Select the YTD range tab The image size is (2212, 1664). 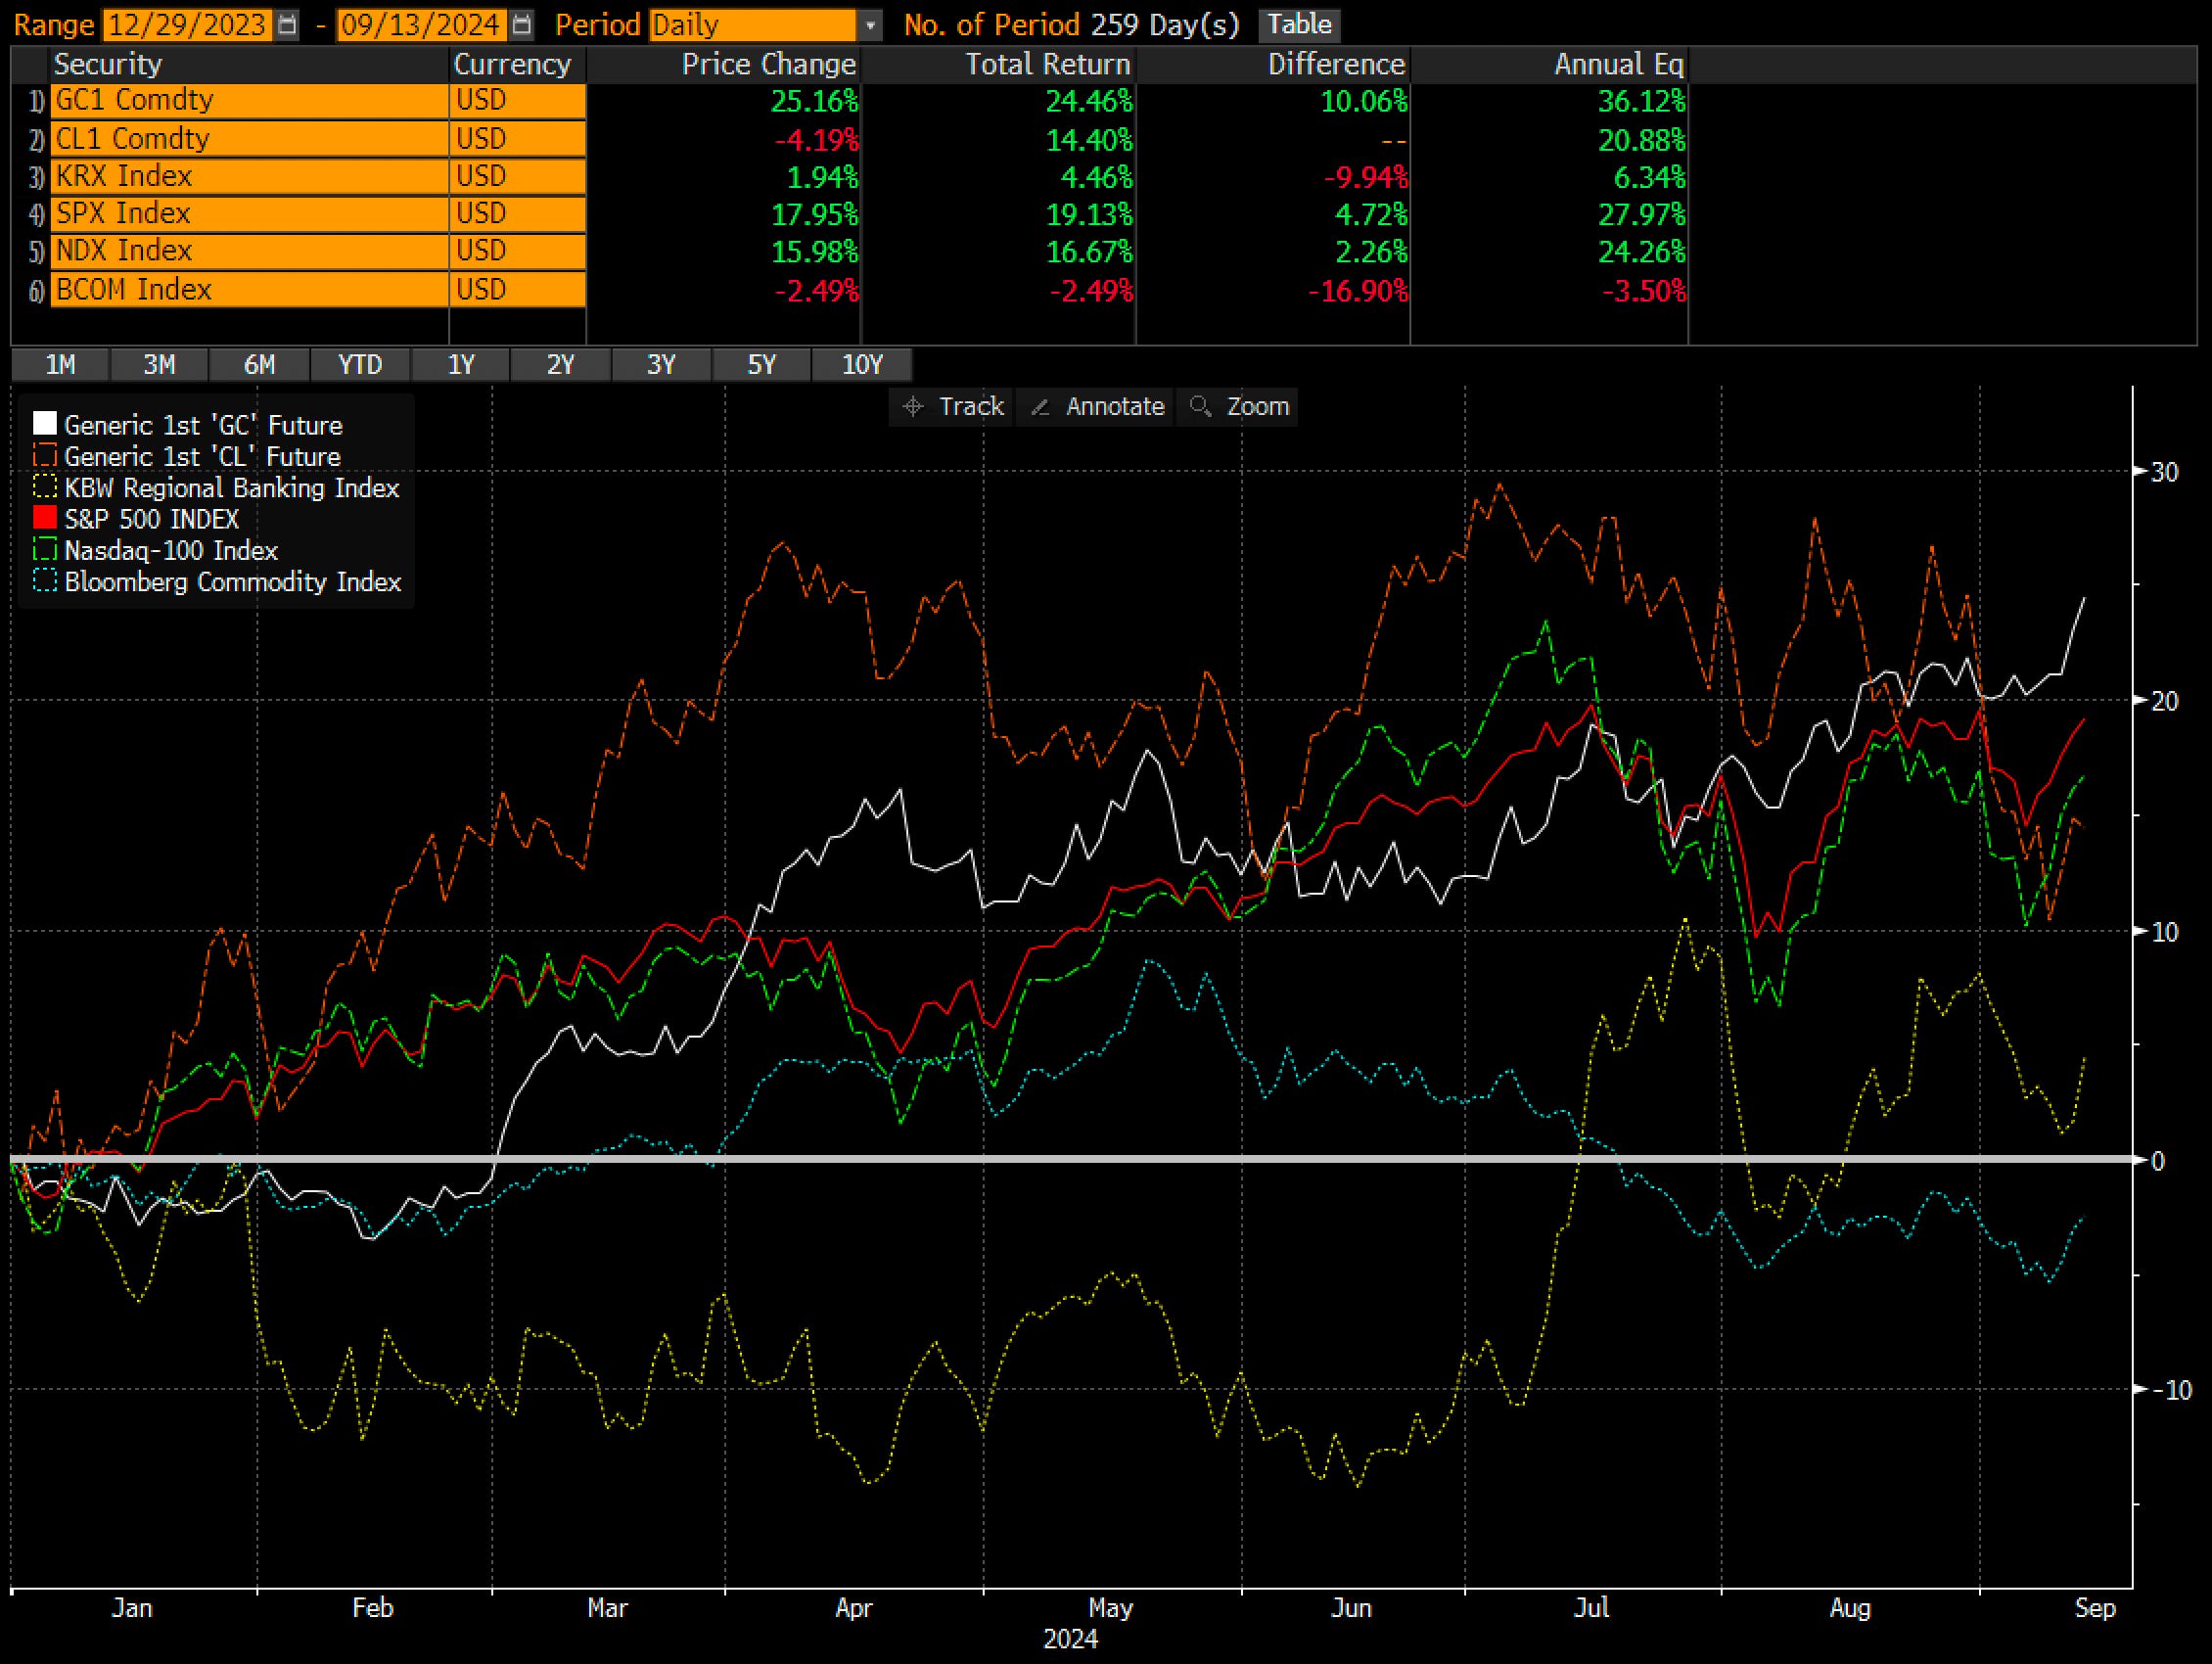coord(360,365)
